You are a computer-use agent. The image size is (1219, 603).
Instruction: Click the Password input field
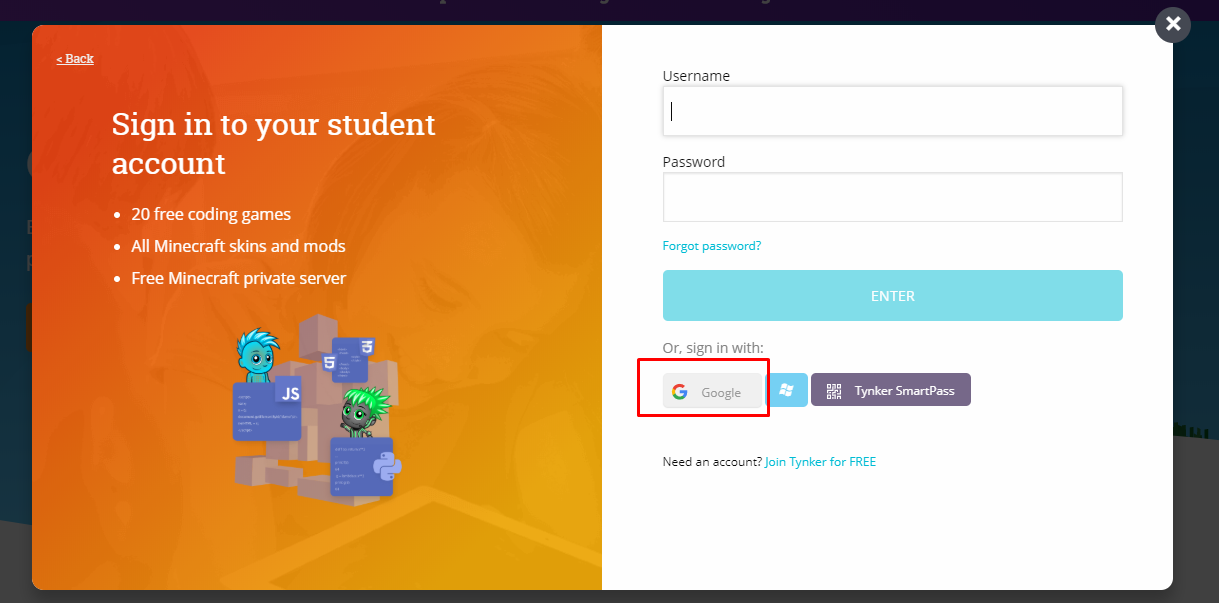pyautogui.click(x=892, y=197)
